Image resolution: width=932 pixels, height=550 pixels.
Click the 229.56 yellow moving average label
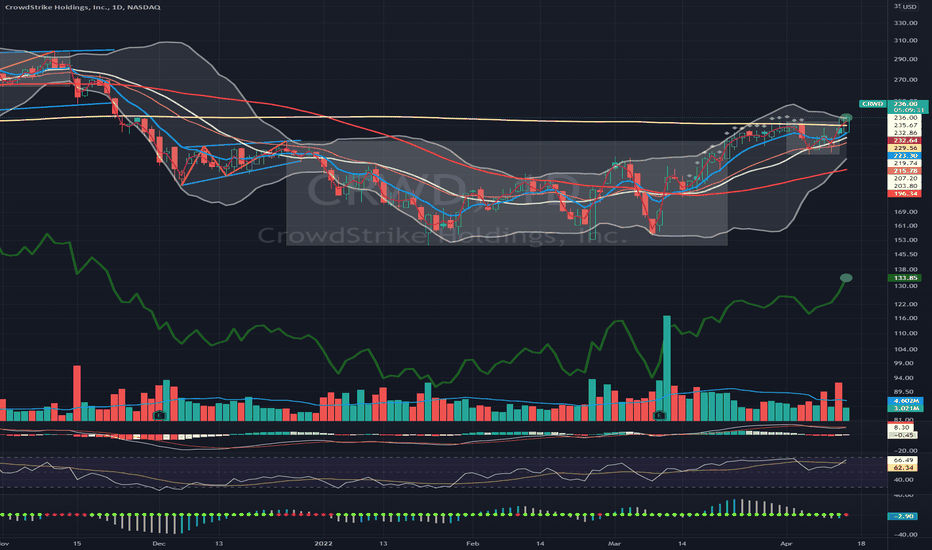(903, 148)
